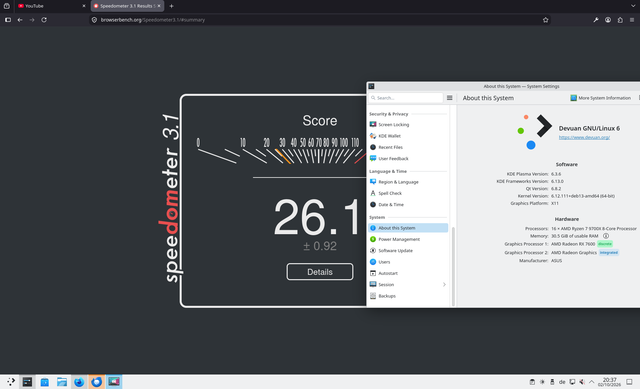Viewport: 640px width, 389px height.
Task: Click the AMD Radeon RX 7600 text
Action: (573, 244)
